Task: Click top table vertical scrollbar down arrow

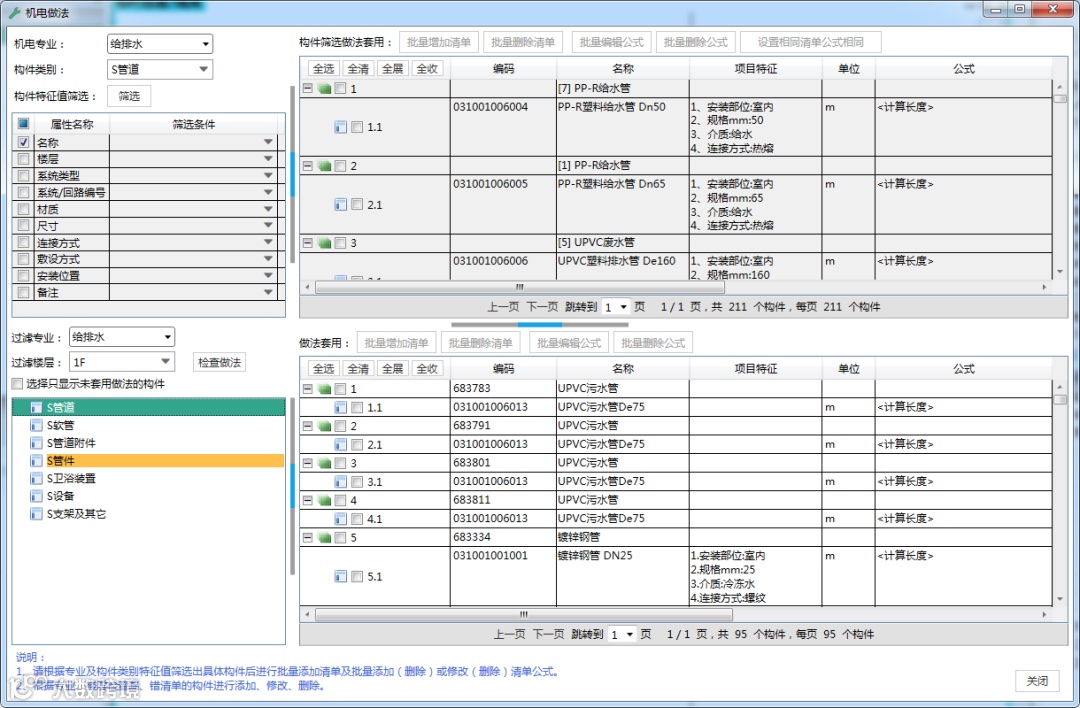Action: pos(1059,272)
